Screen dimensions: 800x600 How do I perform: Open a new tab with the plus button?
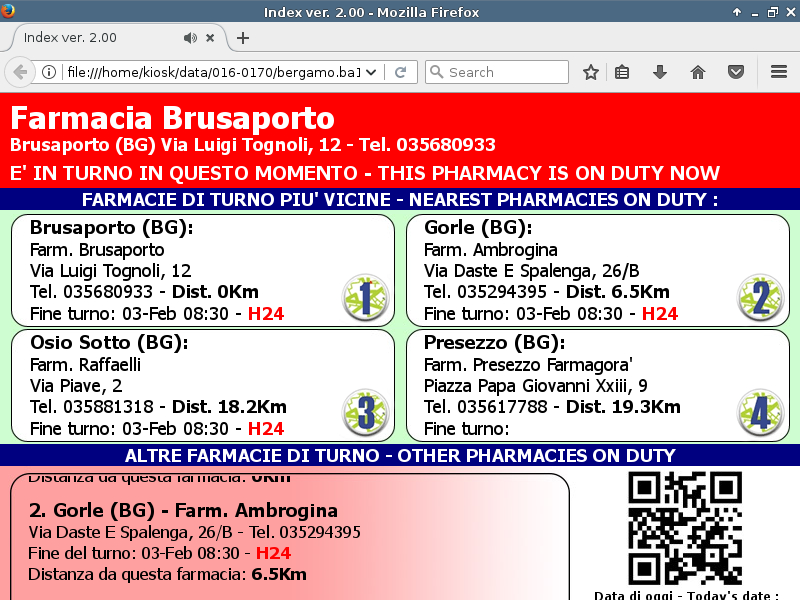[x=243, y=38]
